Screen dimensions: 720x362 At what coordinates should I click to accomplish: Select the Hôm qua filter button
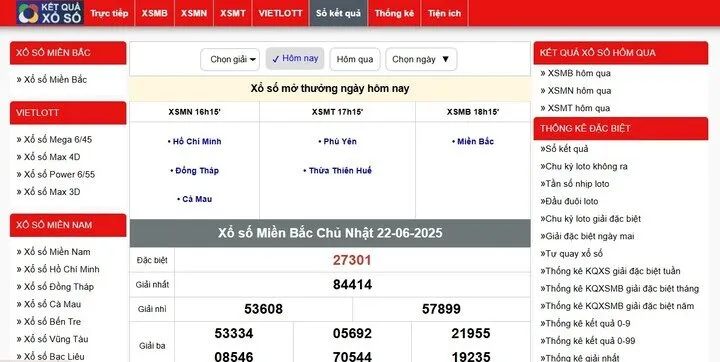tap(355, 59)
